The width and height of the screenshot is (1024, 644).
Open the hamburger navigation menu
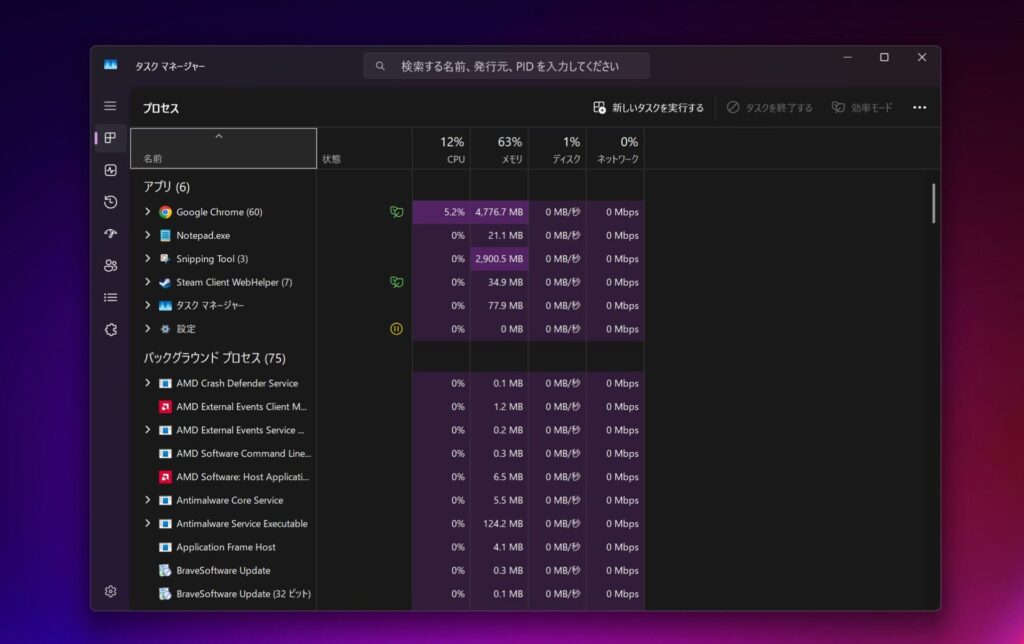pos(110,106)
